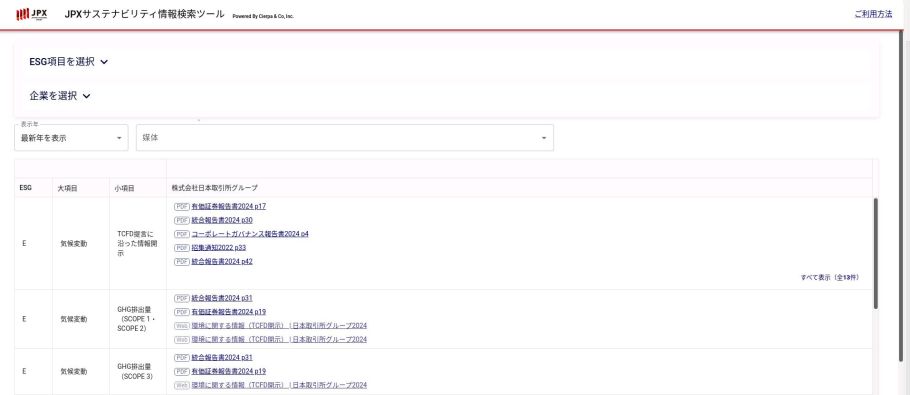Image resolution: width=910 pixels, height=395 pixels.
Task: Click the JPXサステナビリティ情報検索ツール title
Action: (x=145, y=15)
